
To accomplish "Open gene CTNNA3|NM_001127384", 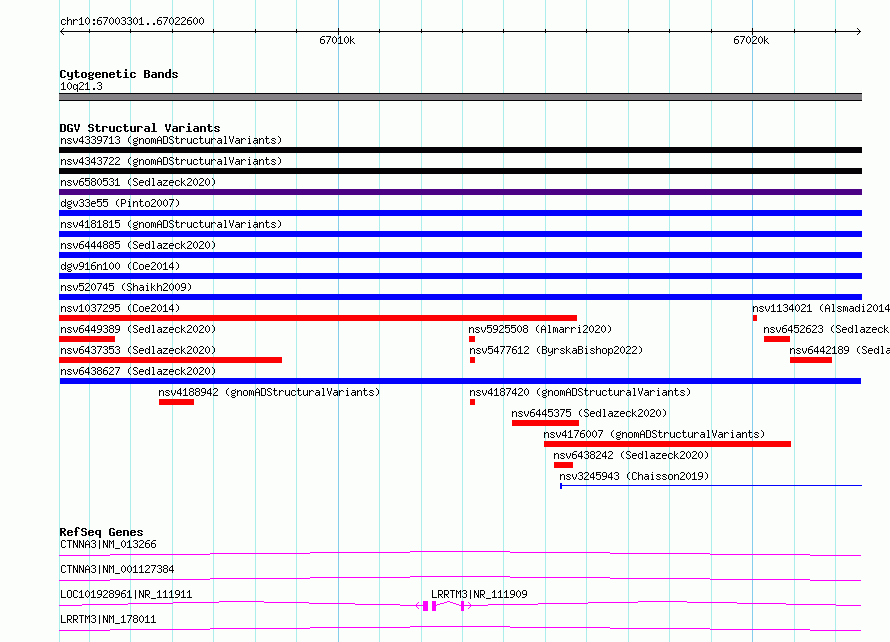I will pos(117,569).
